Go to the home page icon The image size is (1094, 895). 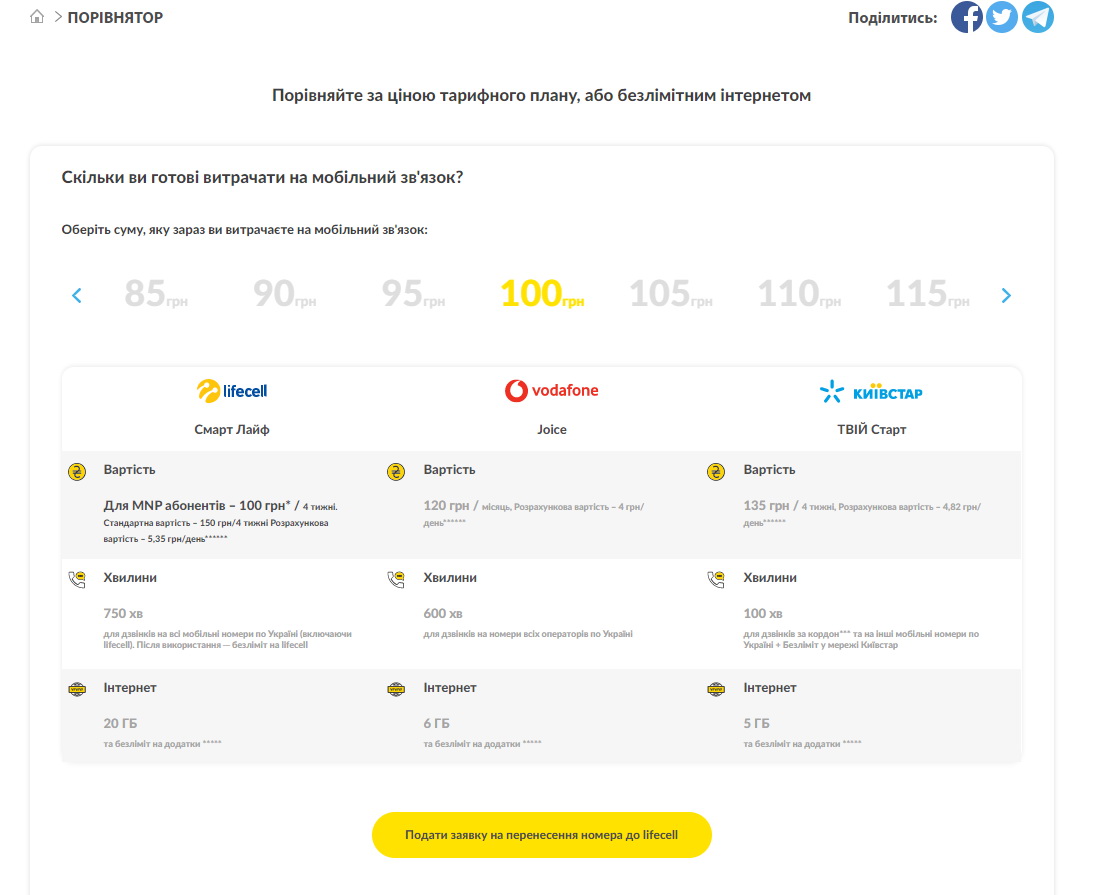coord(37,17)
